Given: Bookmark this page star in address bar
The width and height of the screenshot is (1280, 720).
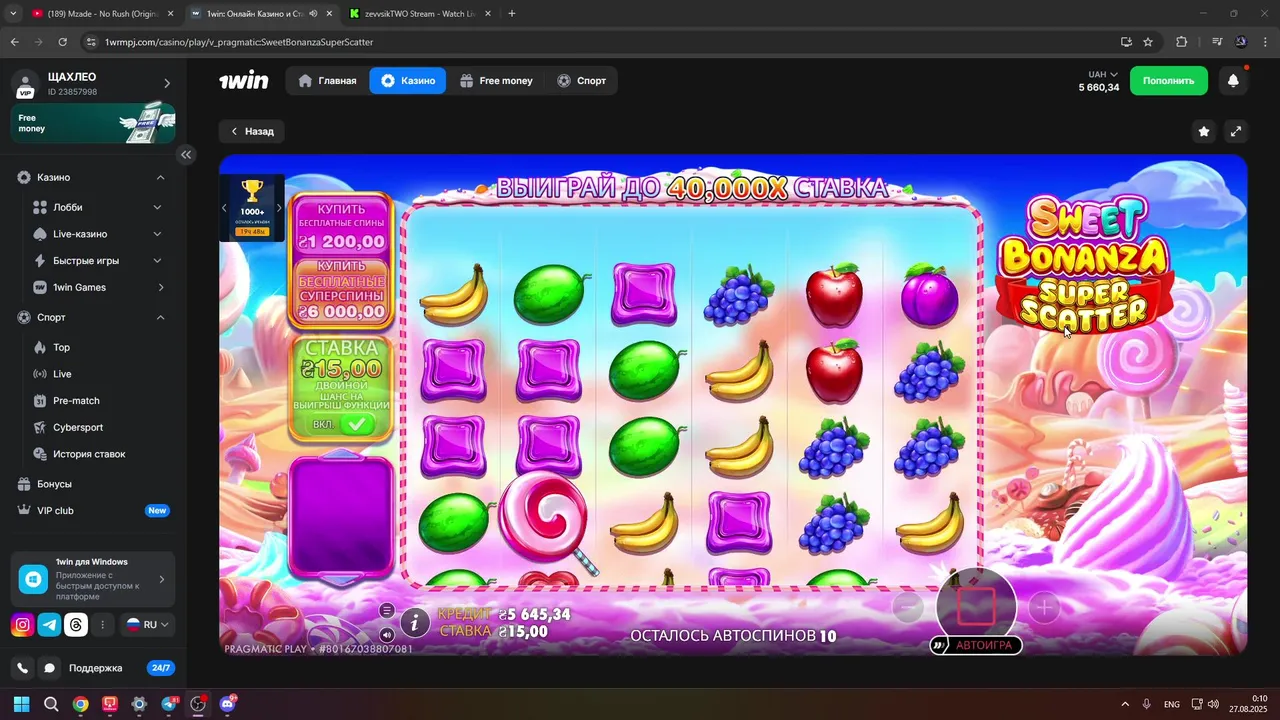Looking at the screenshot, I should [1148, 42].
